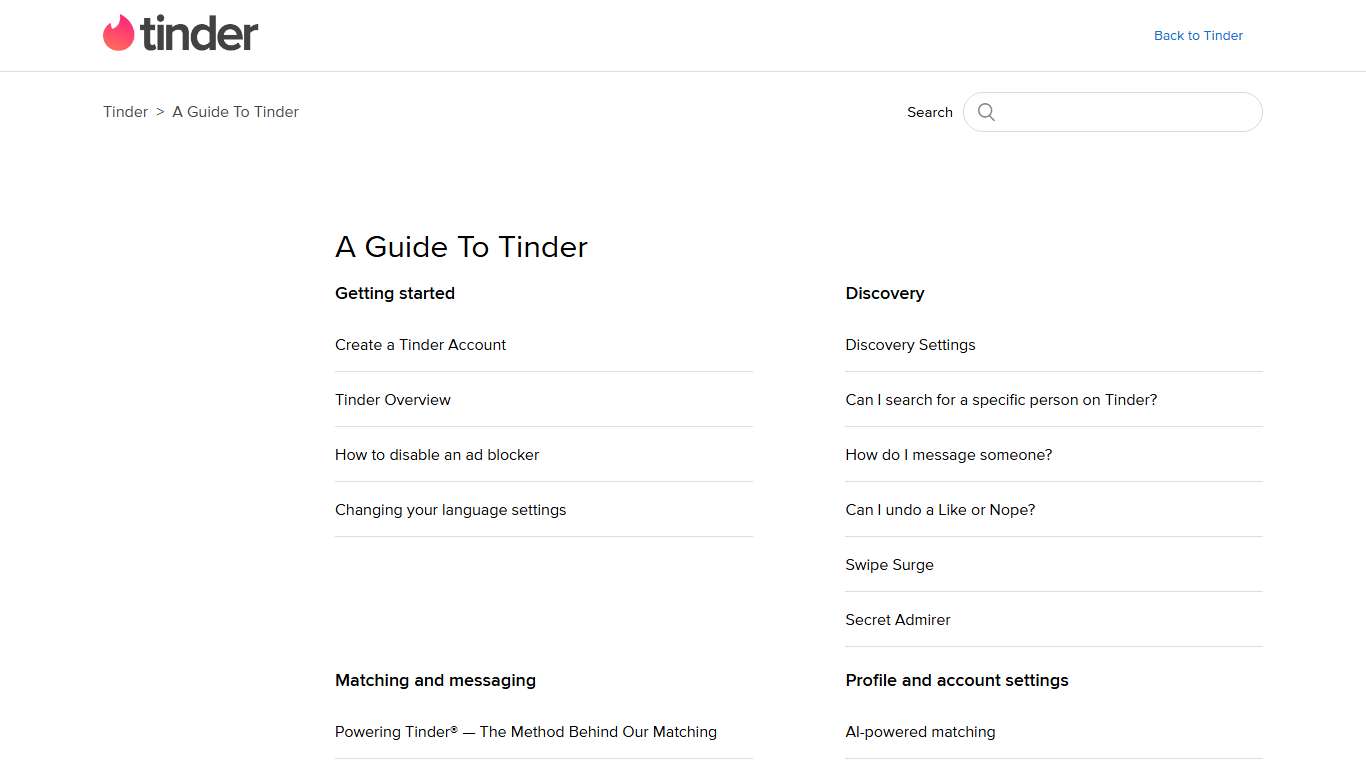1366x768 pixels.
Task: Open the Swipe Surge article
Action: (x=889, y=564)
